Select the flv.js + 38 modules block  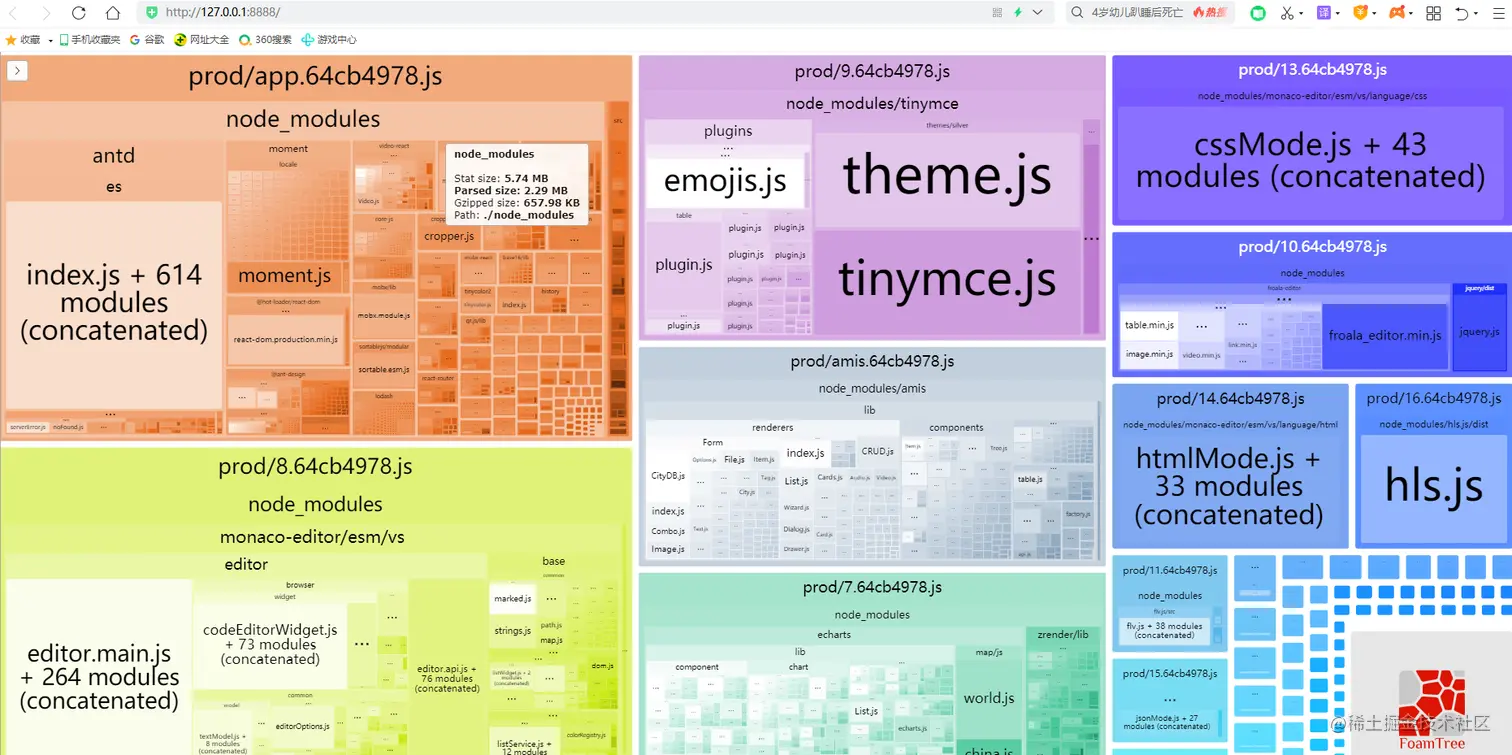[x=1164, y=631]
